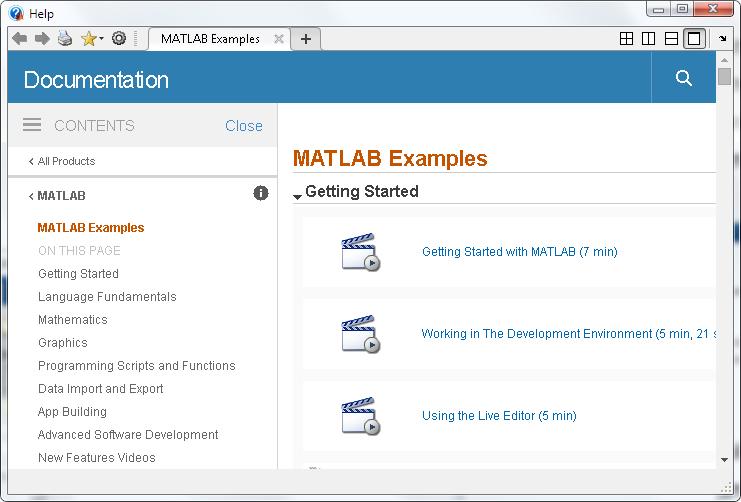Open Getting Started with MATLAB video link
741x502 pixels.
coord(520,251)
